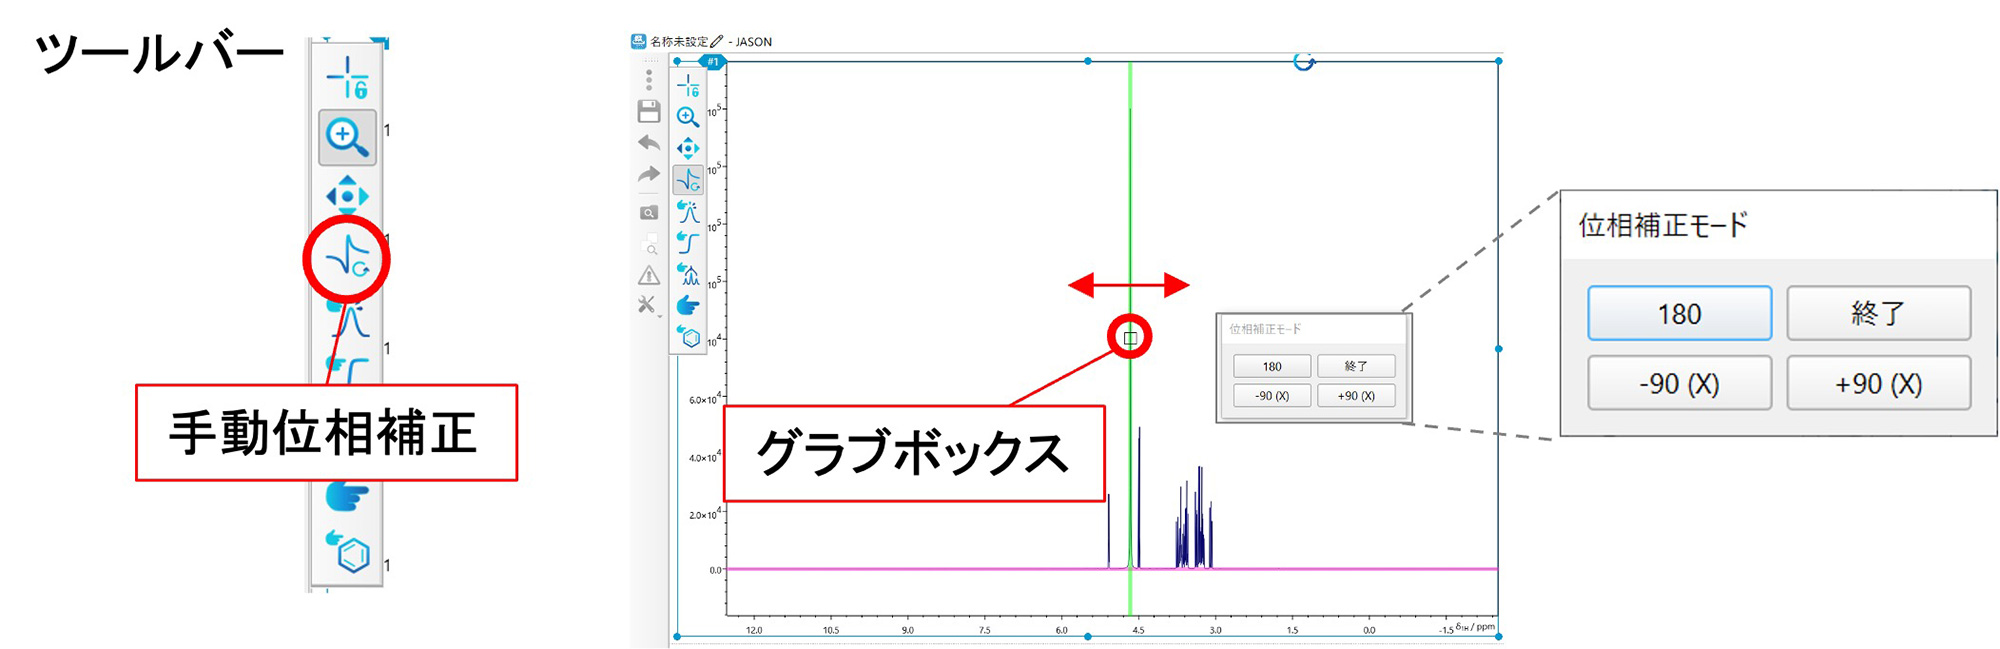Select the zoom tool in JASON window toolbar
Screen dimensions: 2000x649
(688, 117)
